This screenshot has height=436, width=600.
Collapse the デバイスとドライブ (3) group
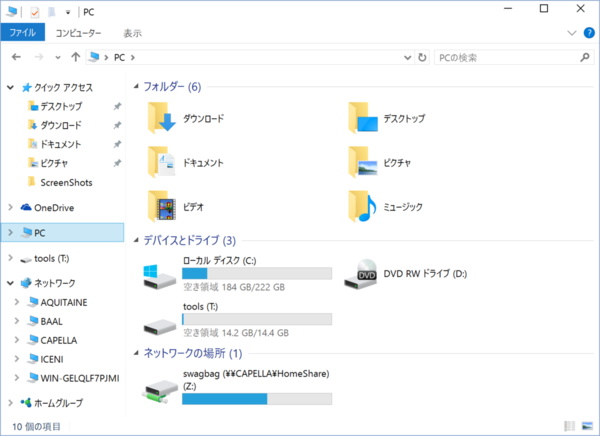coord(136,240)
